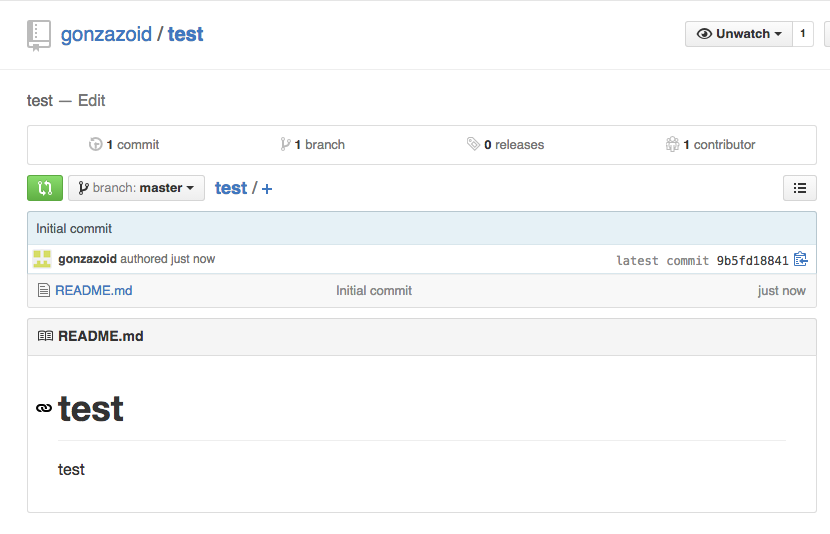Toggle the Unwatch button
This screenshot has height=534, width=830.
tap(738, 34)
